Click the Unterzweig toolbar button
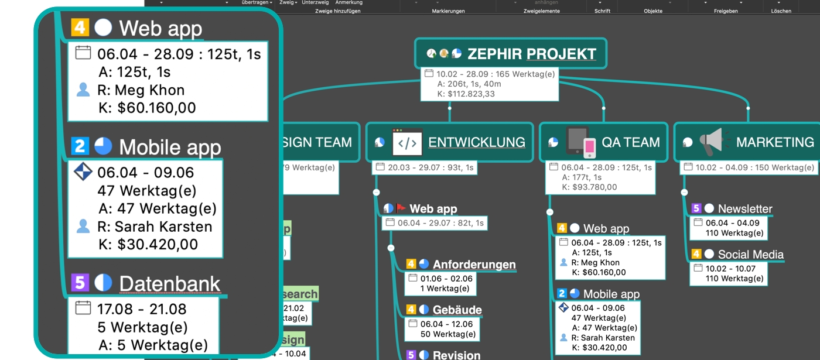The height and width of the screenshot is (360, 820). pos(314,3)
